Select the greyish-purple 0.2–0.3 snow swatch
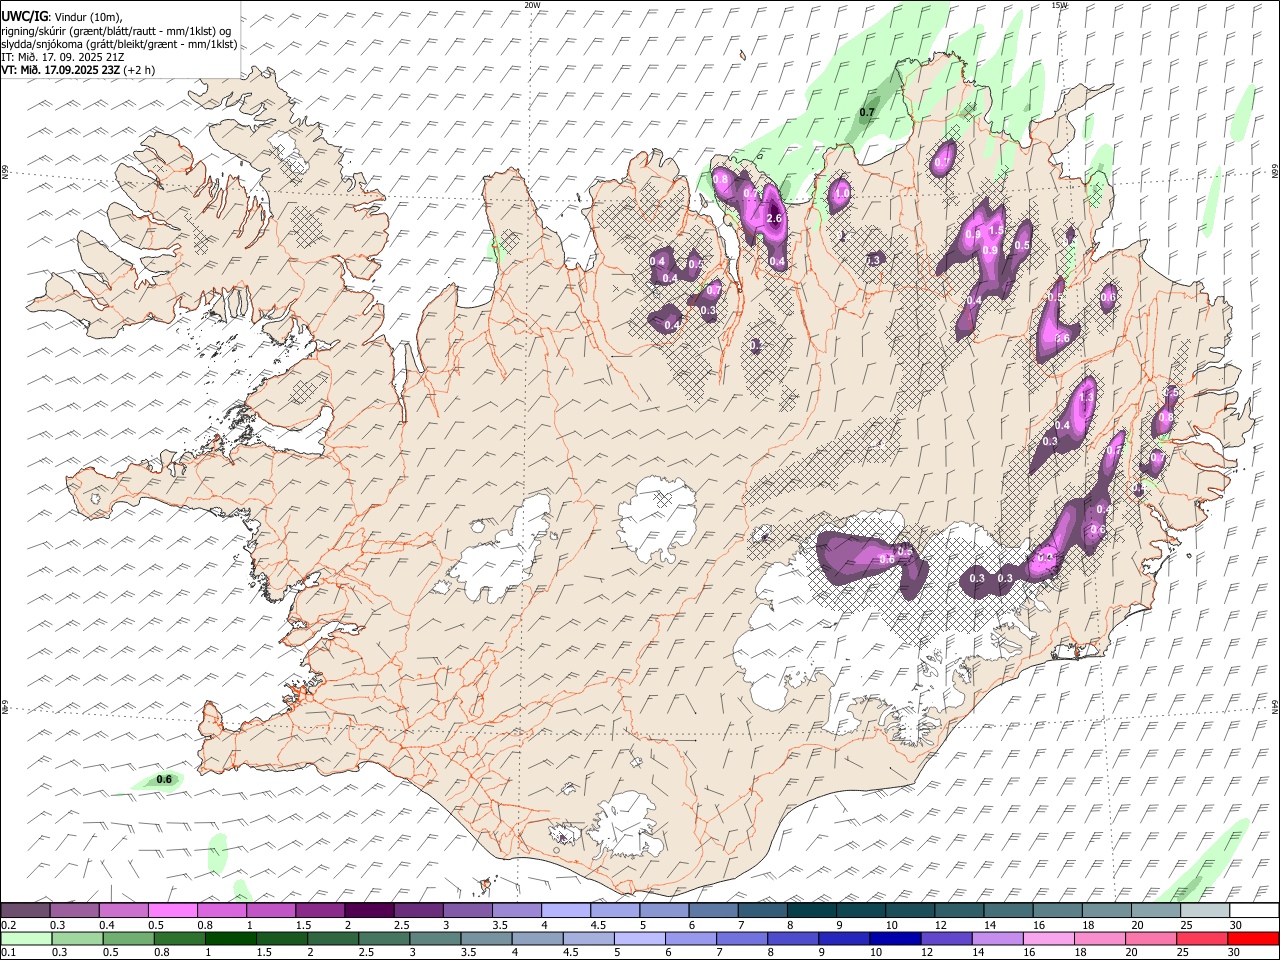Image resolution: width=1280 pixels, height=960 pixels. tap(26, 910)
